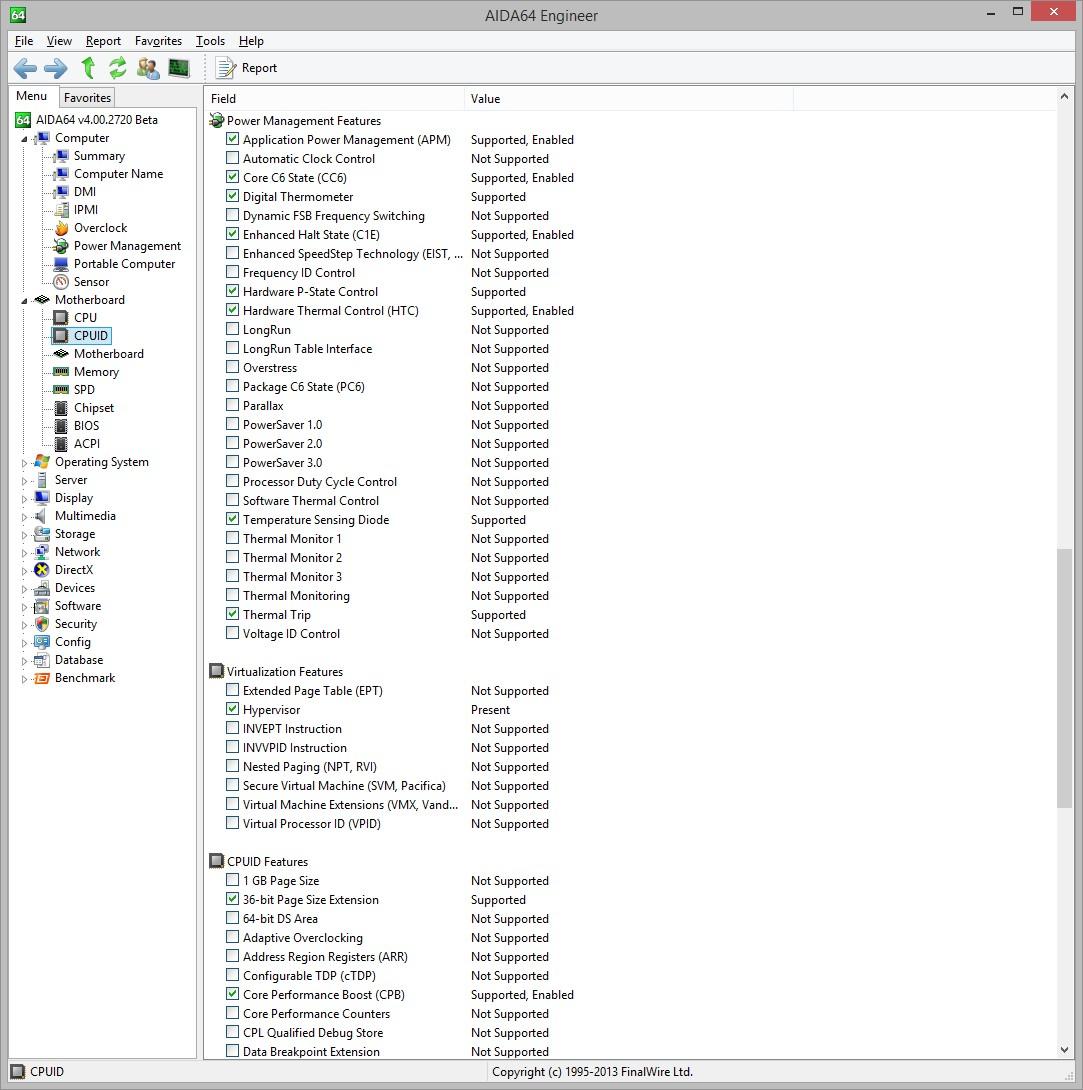Click the Benchmark icon in tree
The width and height of the screenshot is (1083, 1090).
42,678
